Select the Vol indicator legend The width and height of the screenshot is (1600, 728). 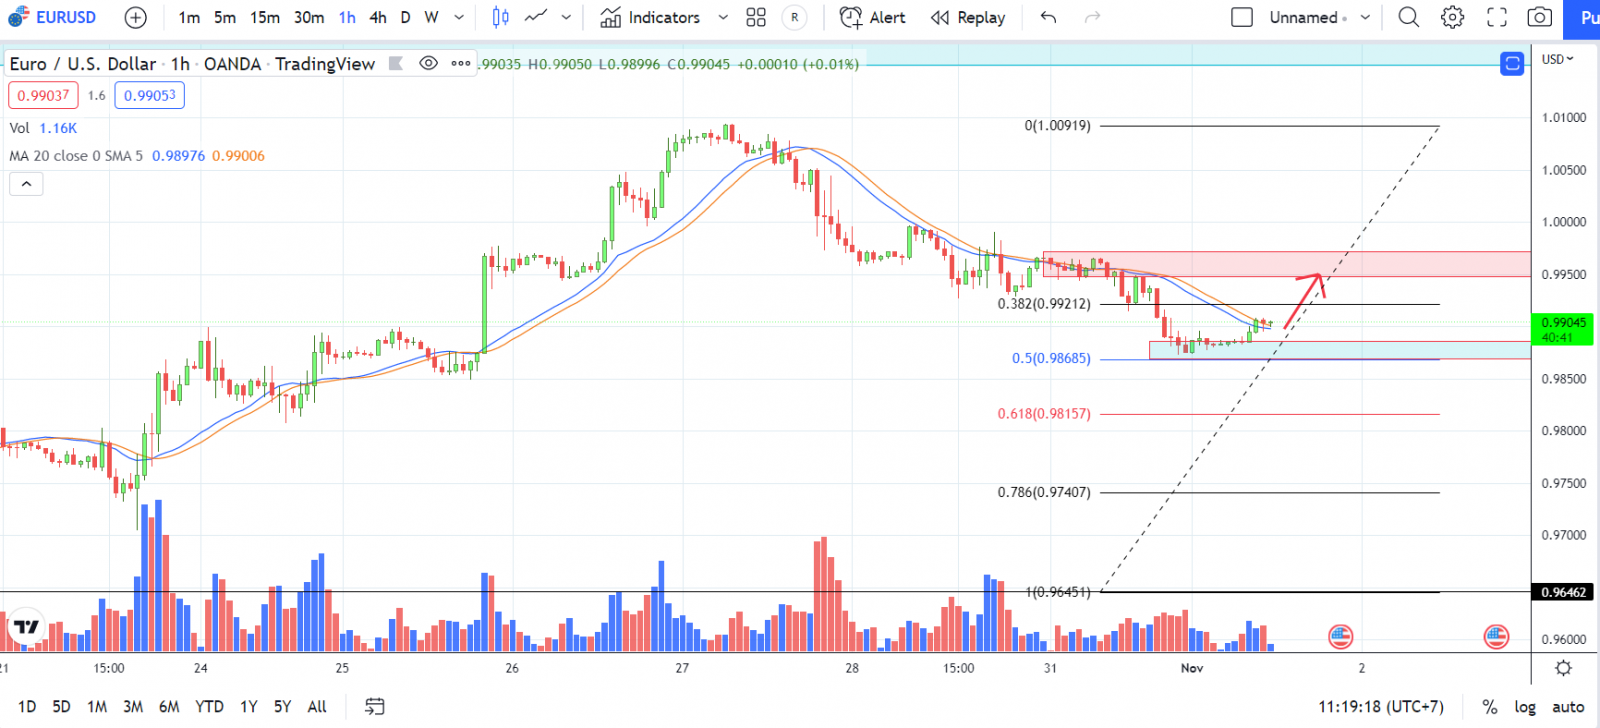tap(43, 128)
